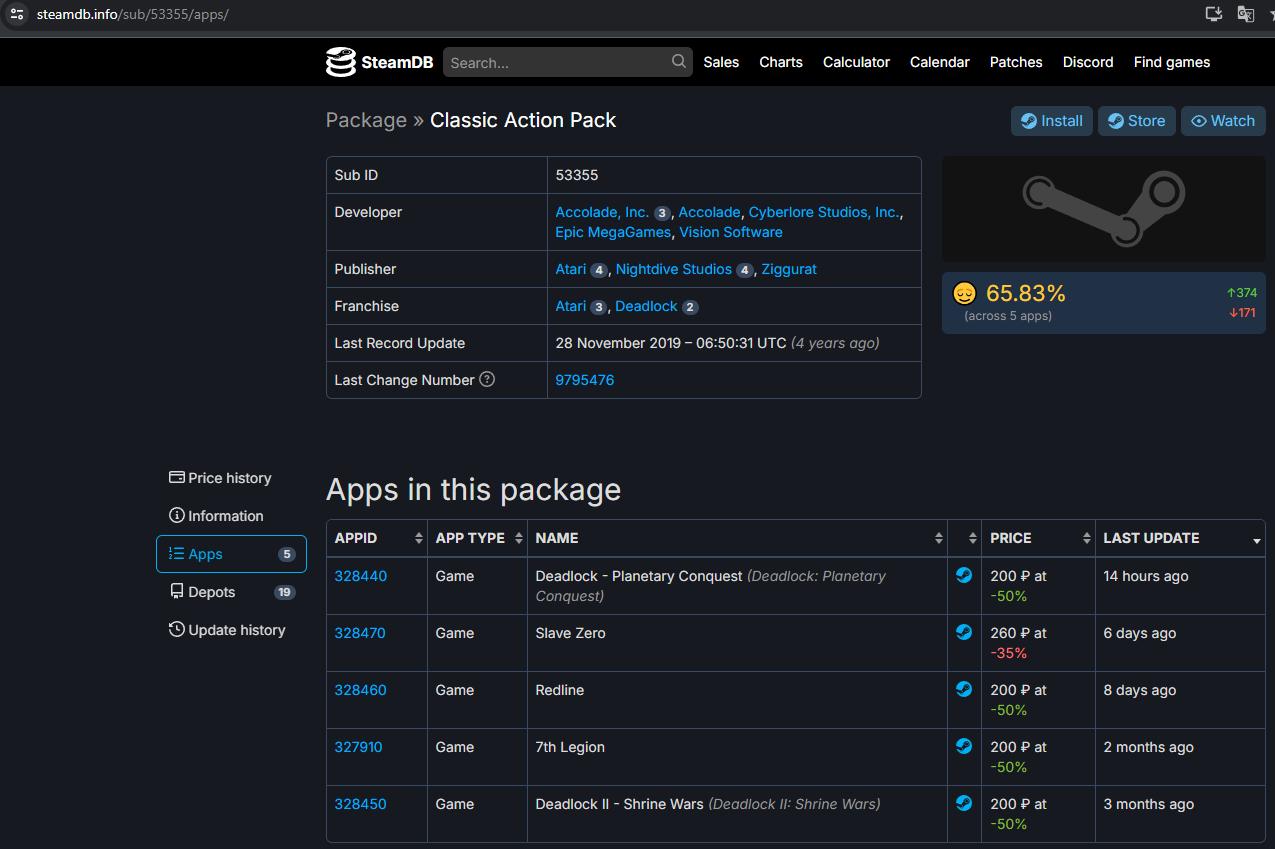The height and width of the screenshot is (849, 1275).
Task: Open Find games in navbar
Action: (x=1172, y=62)
